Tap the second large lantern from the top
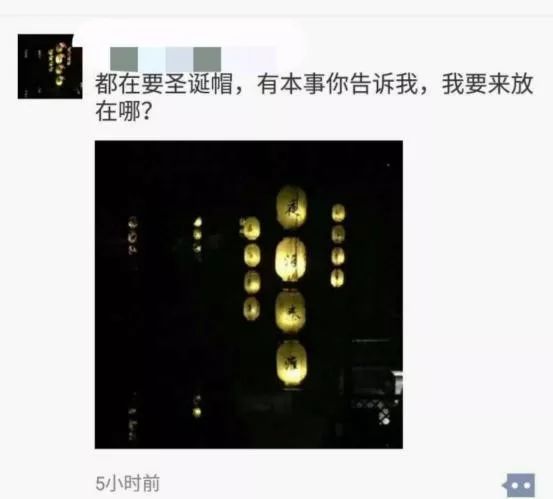The image size is (553, 499). coord(291,259)
